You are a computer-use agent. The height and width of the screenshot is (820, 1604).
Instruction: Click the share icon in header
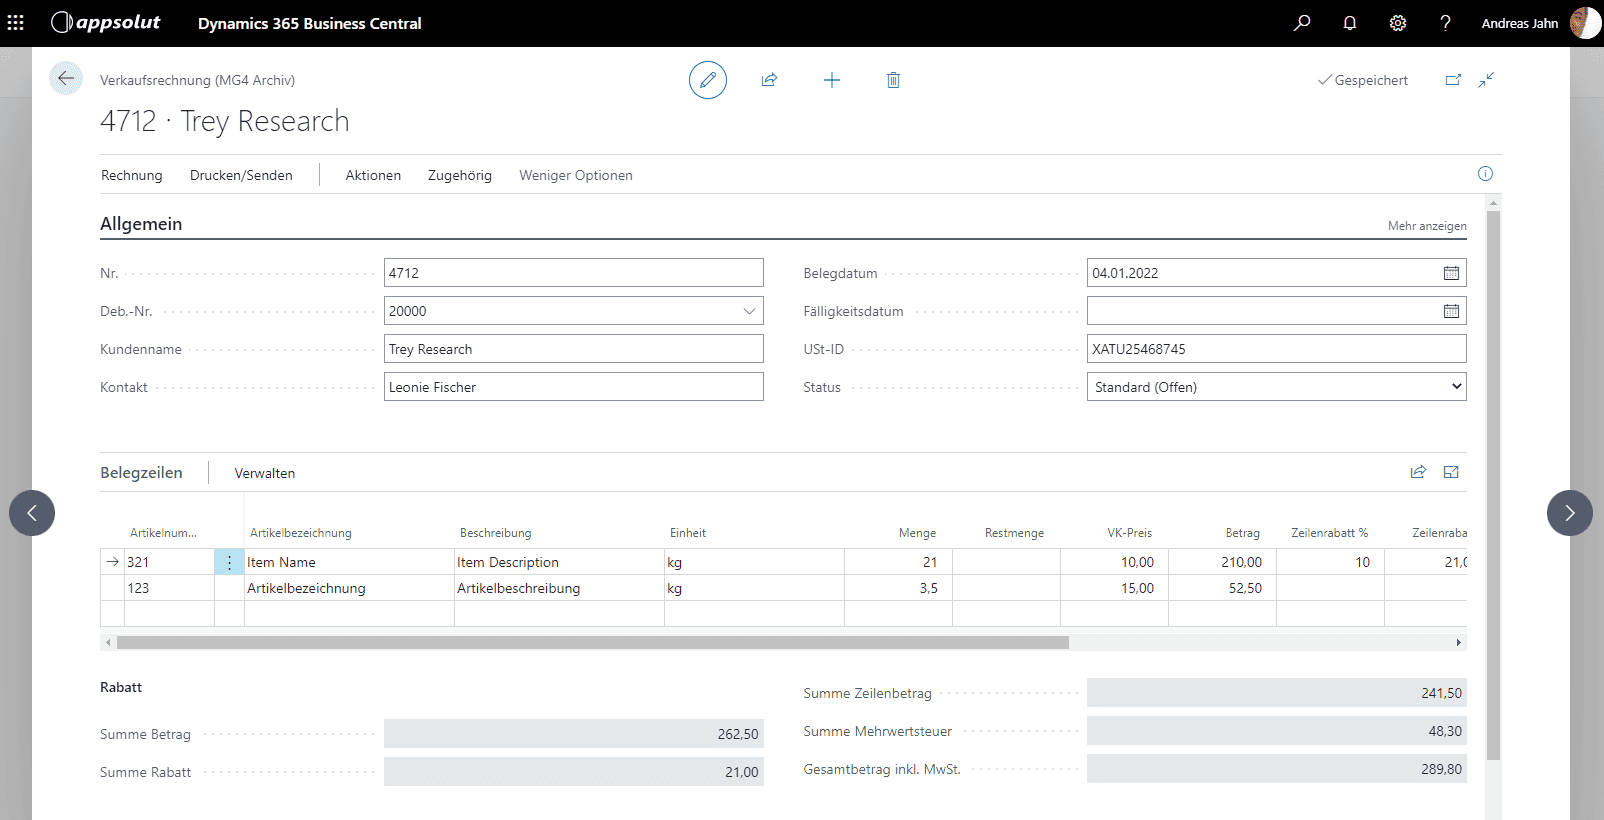click(x=769, y=80)
